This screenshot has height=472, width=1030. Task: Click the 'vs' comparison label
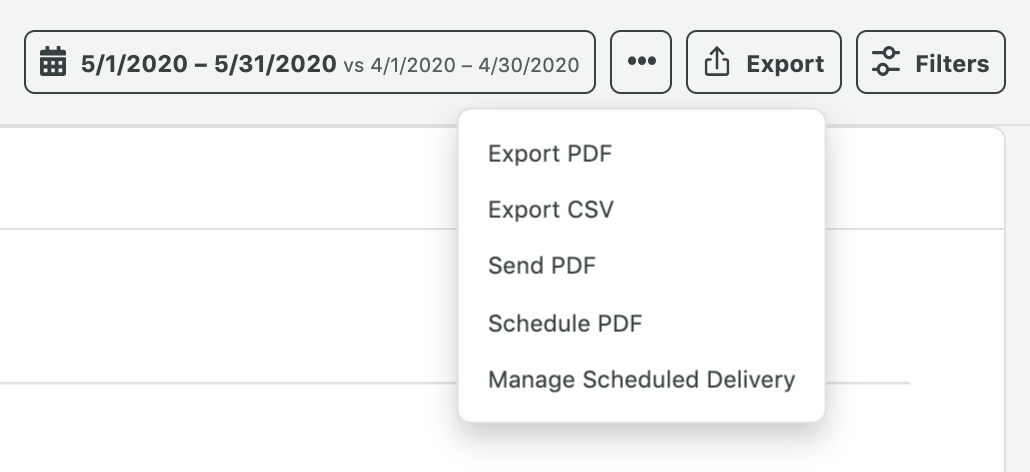point(353,66)
